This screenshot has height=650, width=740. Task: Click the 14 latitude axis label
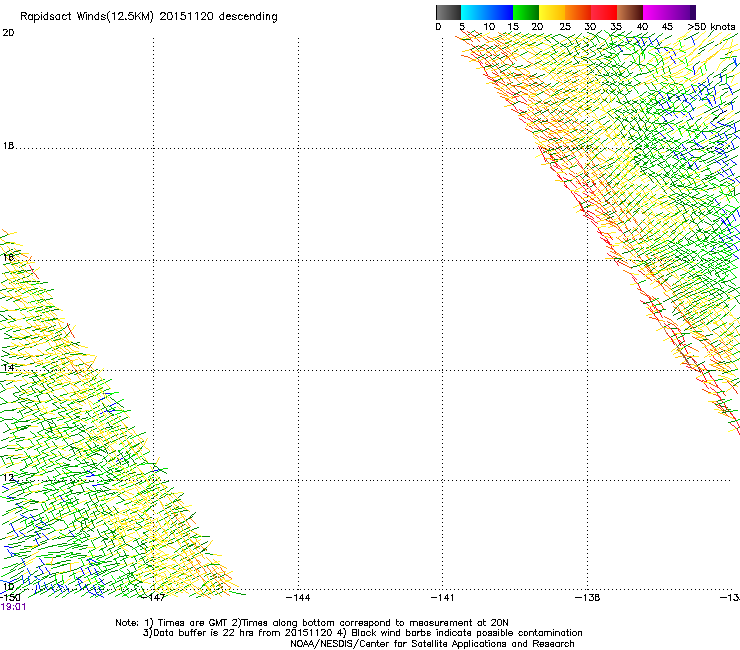tap(8, 368)
